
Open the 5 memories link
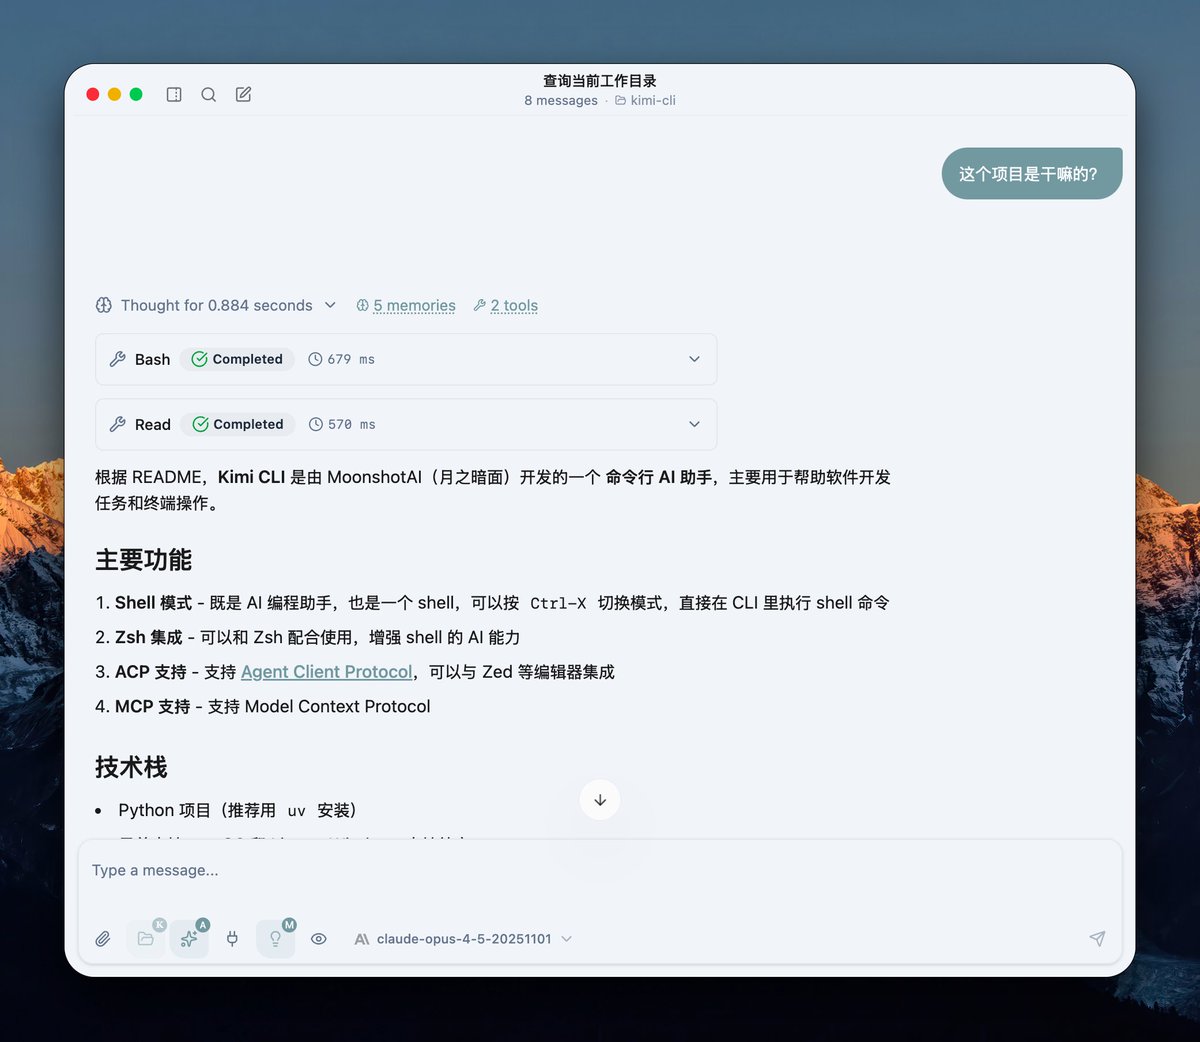point(406,305)
